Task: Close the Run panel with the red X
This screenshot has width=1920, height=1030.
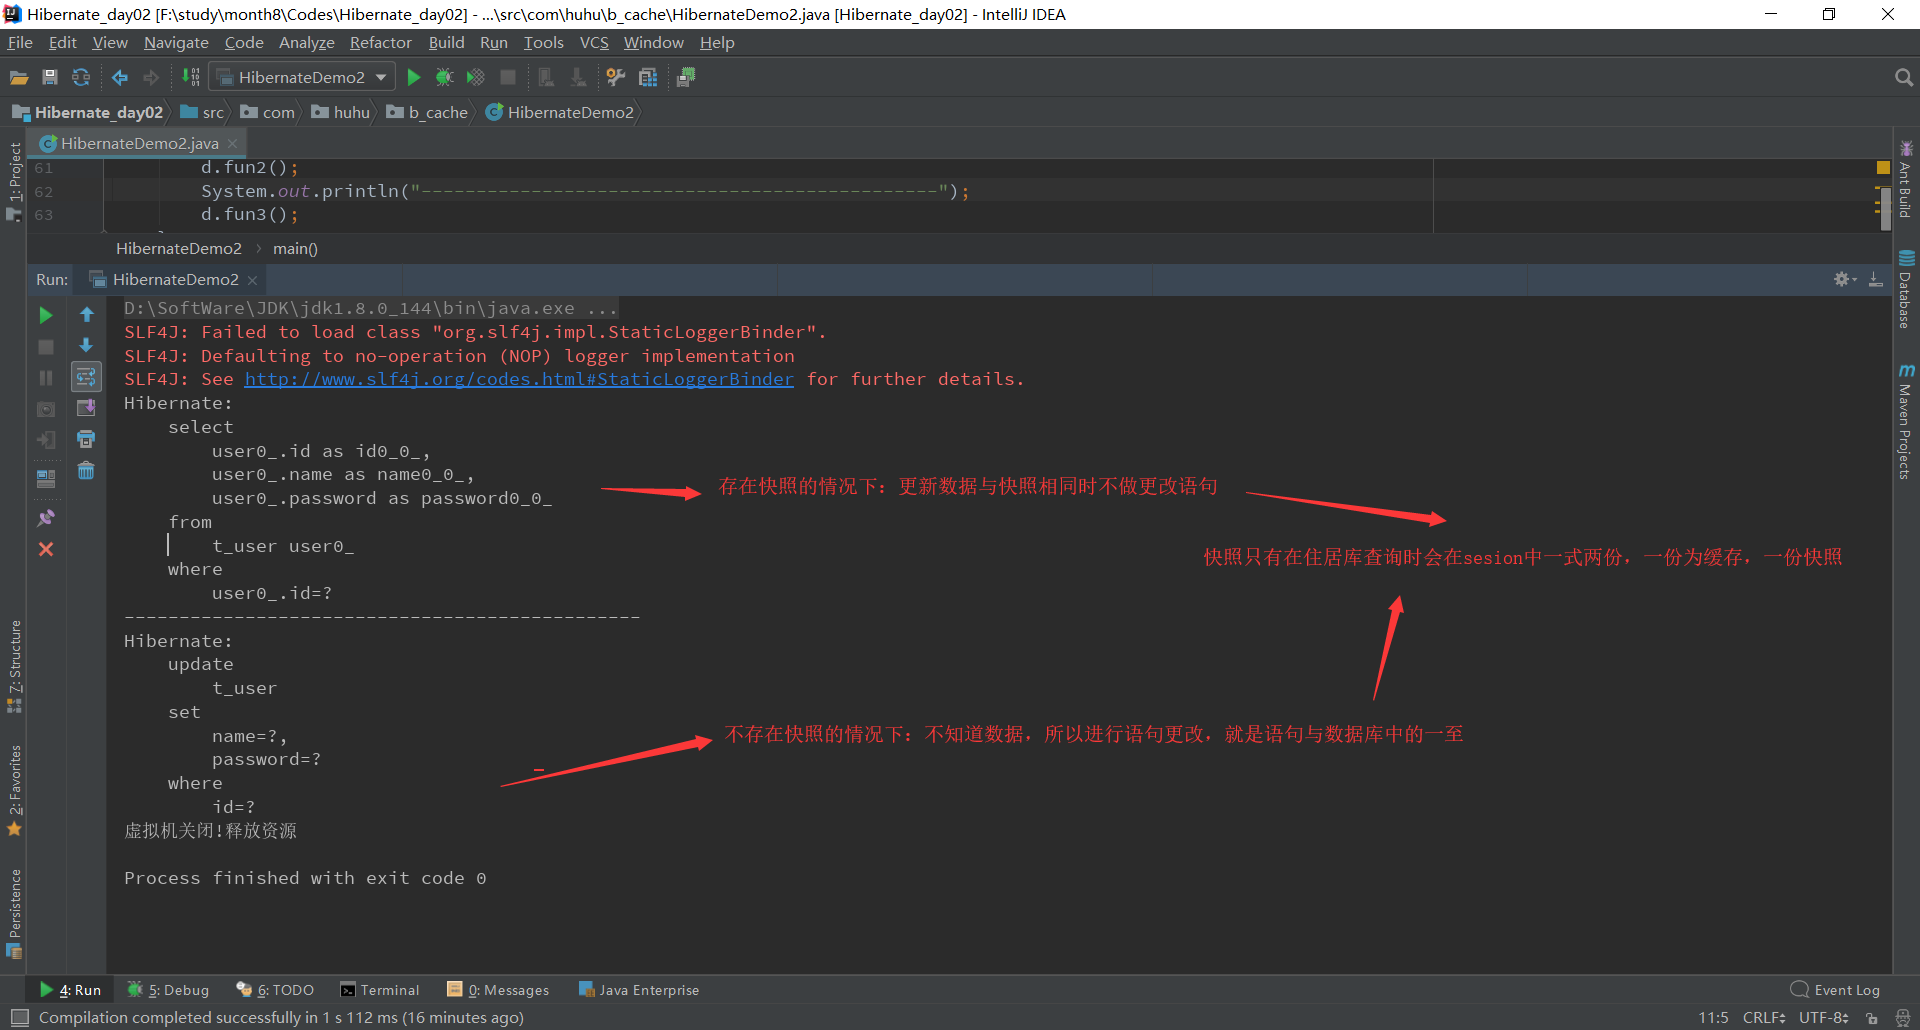Action: tap(46, 549)
